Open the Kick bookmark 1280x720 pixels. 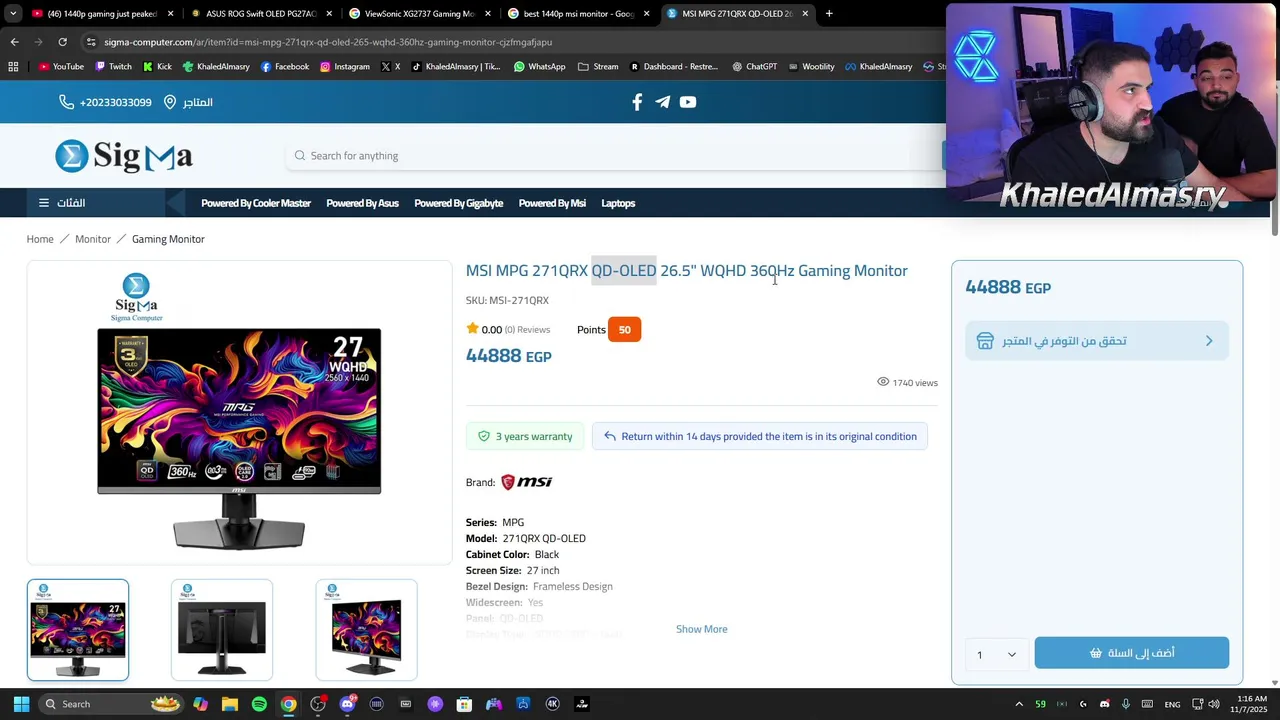click(157, 67)
